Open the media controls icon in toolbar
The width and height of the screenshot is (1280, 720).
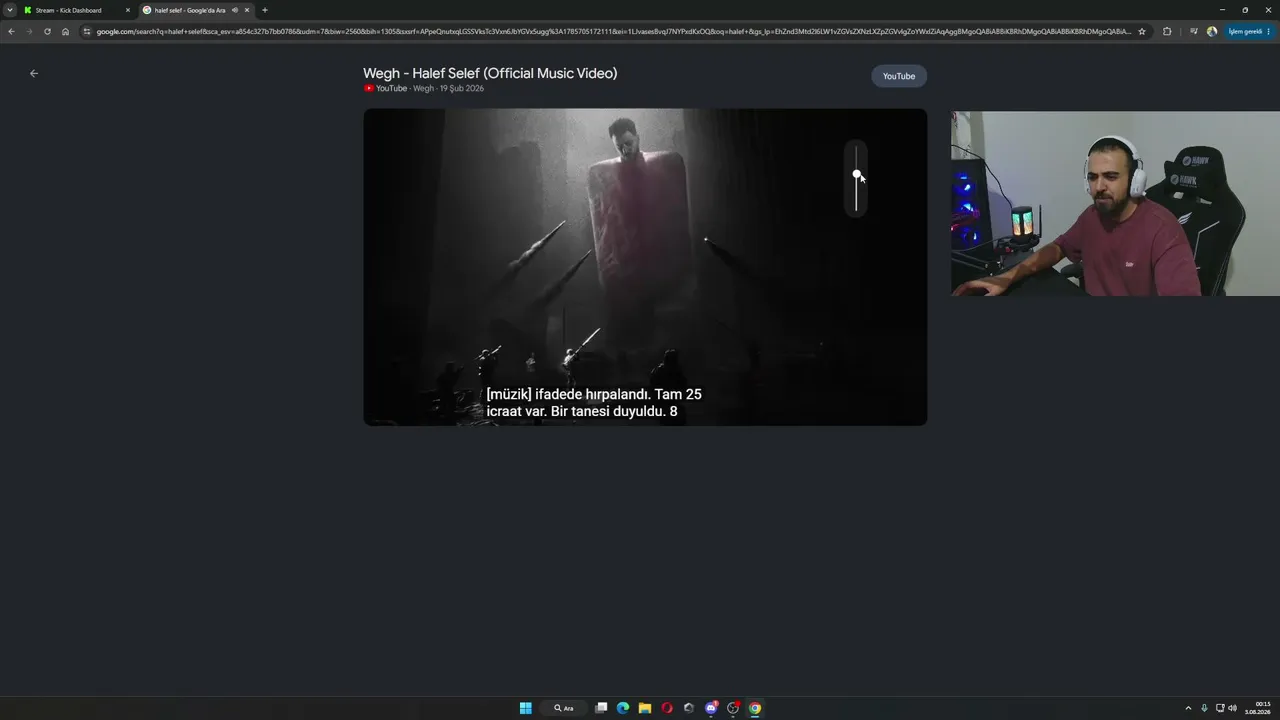click(1193, 31)
